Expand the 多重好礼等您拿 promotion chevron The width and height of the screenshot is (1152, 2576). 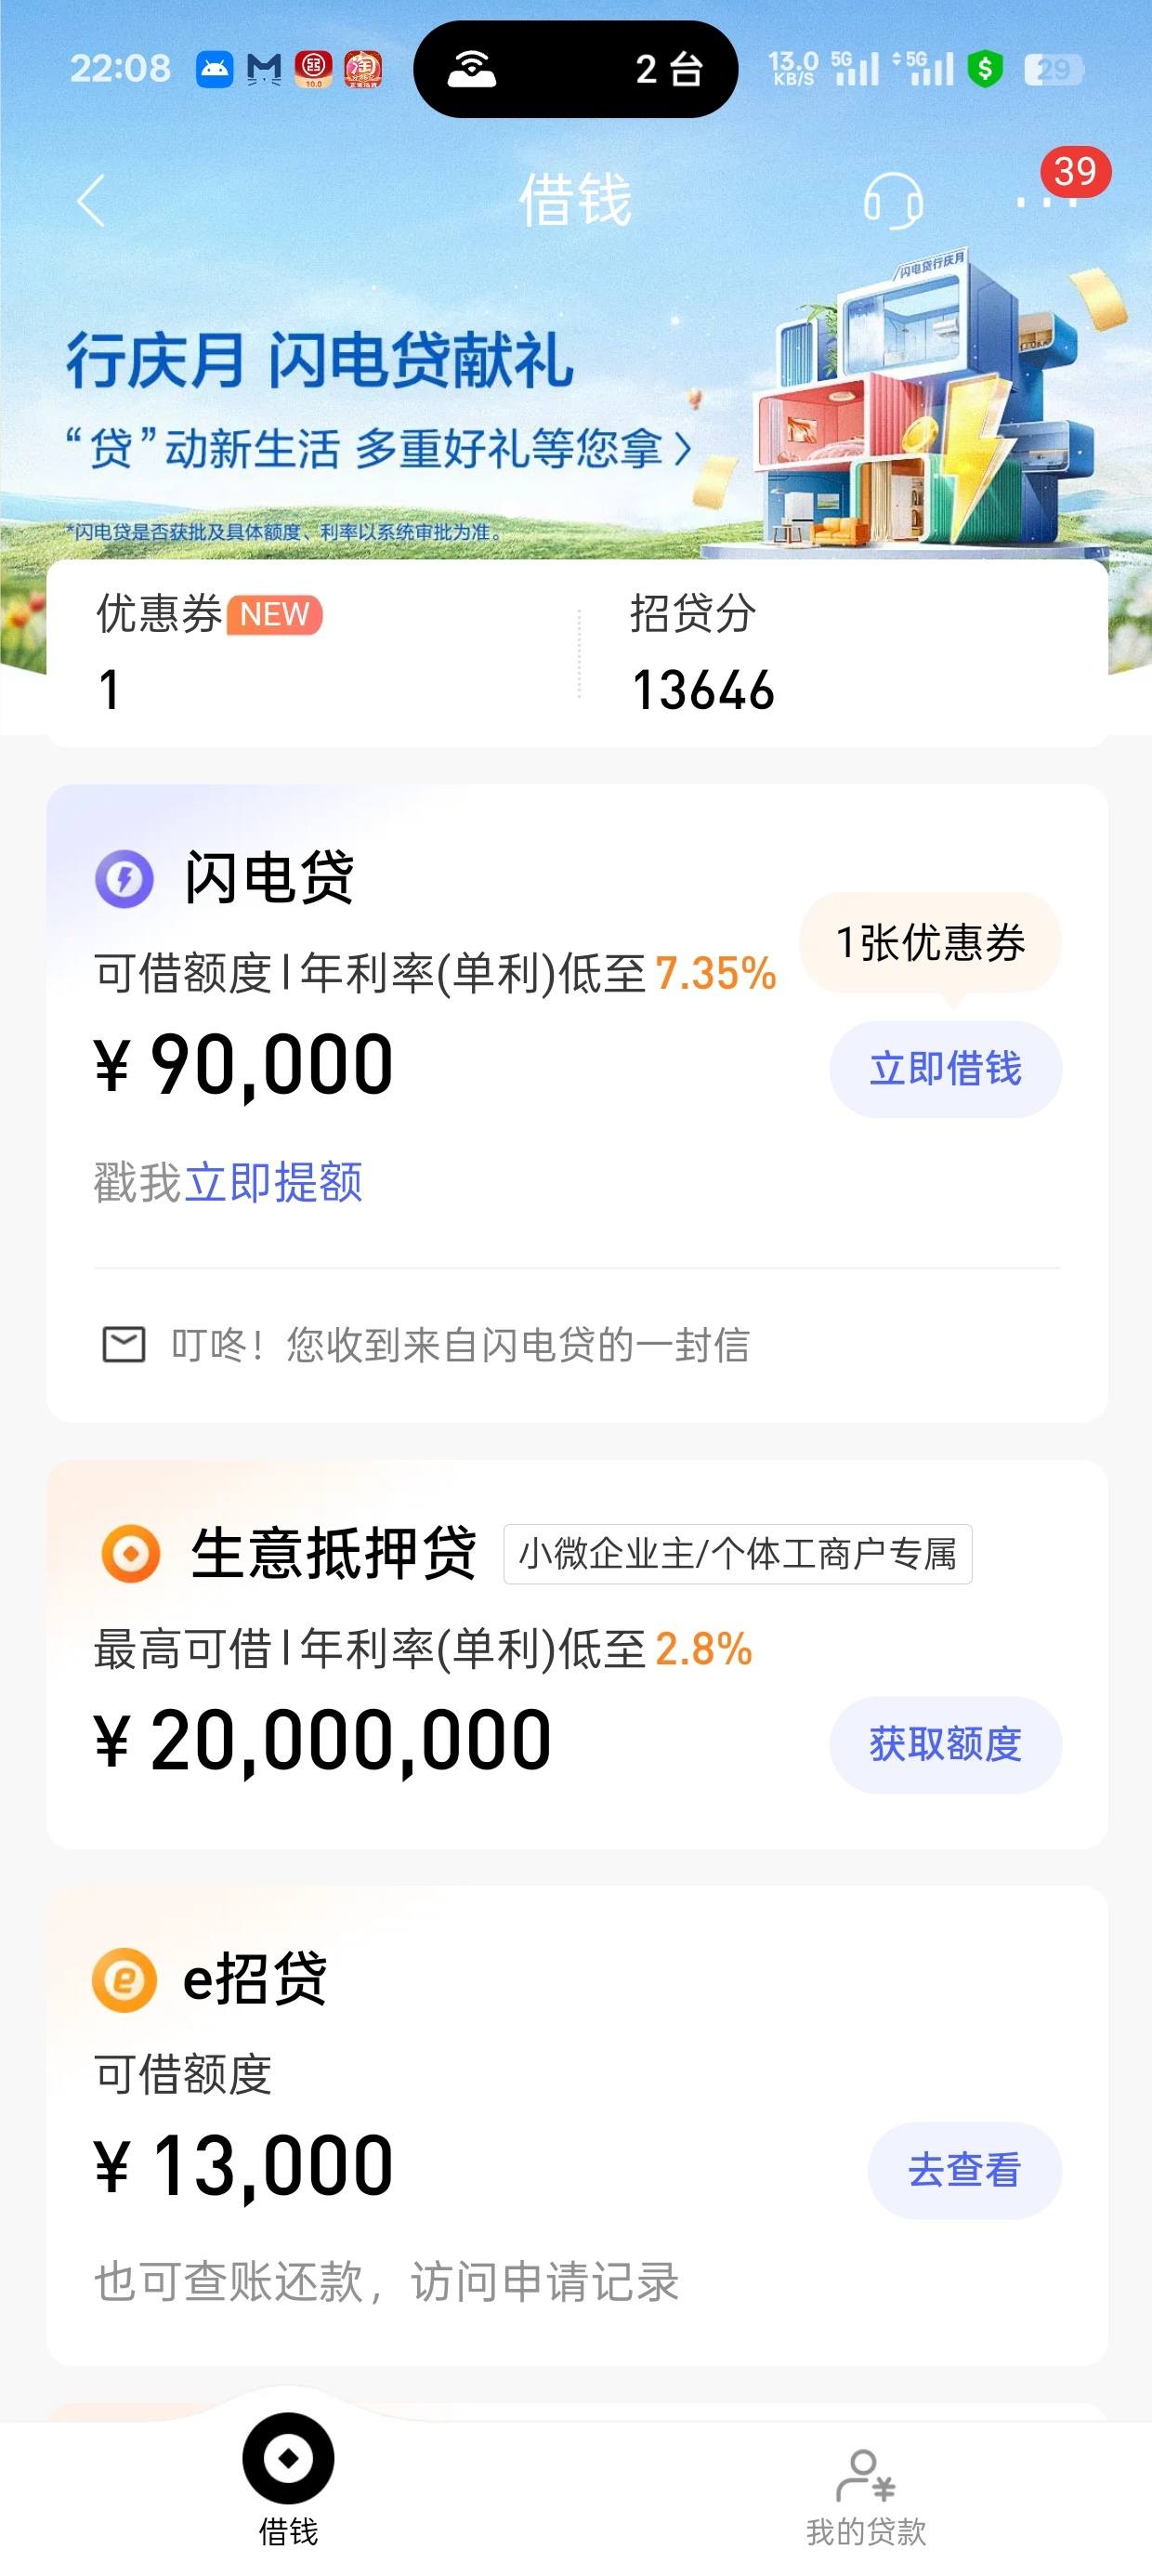pyautogui.click(x=682, y=448)
